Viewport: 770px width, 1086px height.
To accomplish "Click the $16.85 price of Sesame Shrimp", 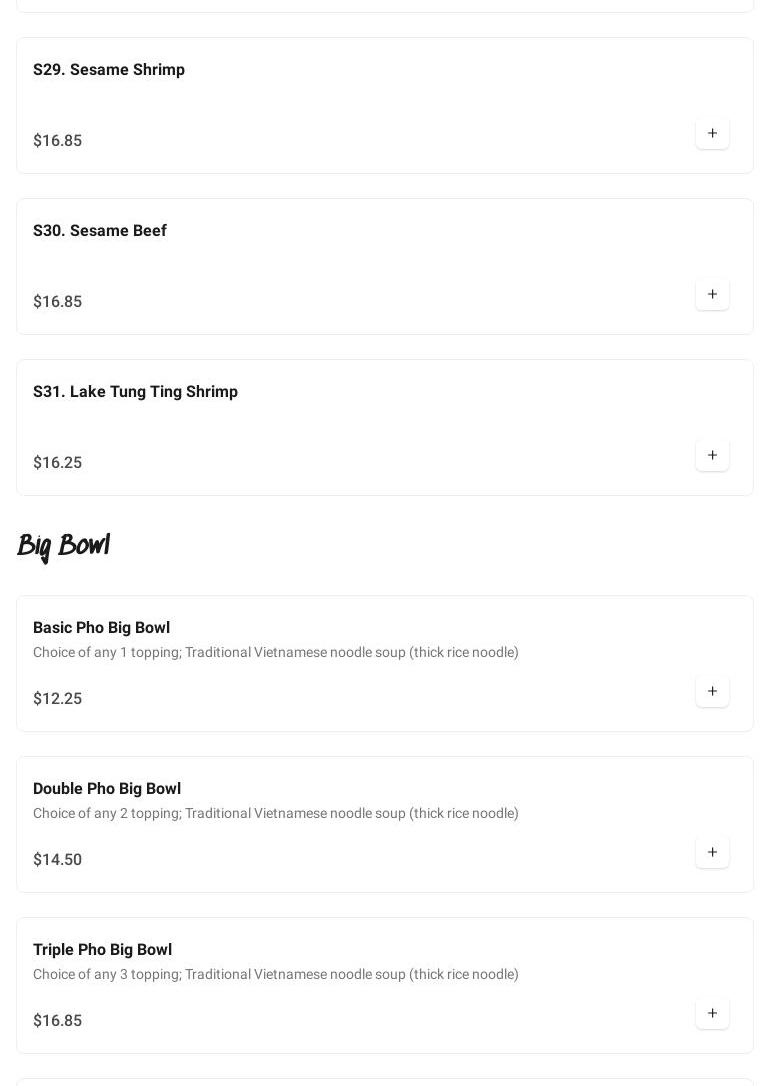I will tap(57, 141).
